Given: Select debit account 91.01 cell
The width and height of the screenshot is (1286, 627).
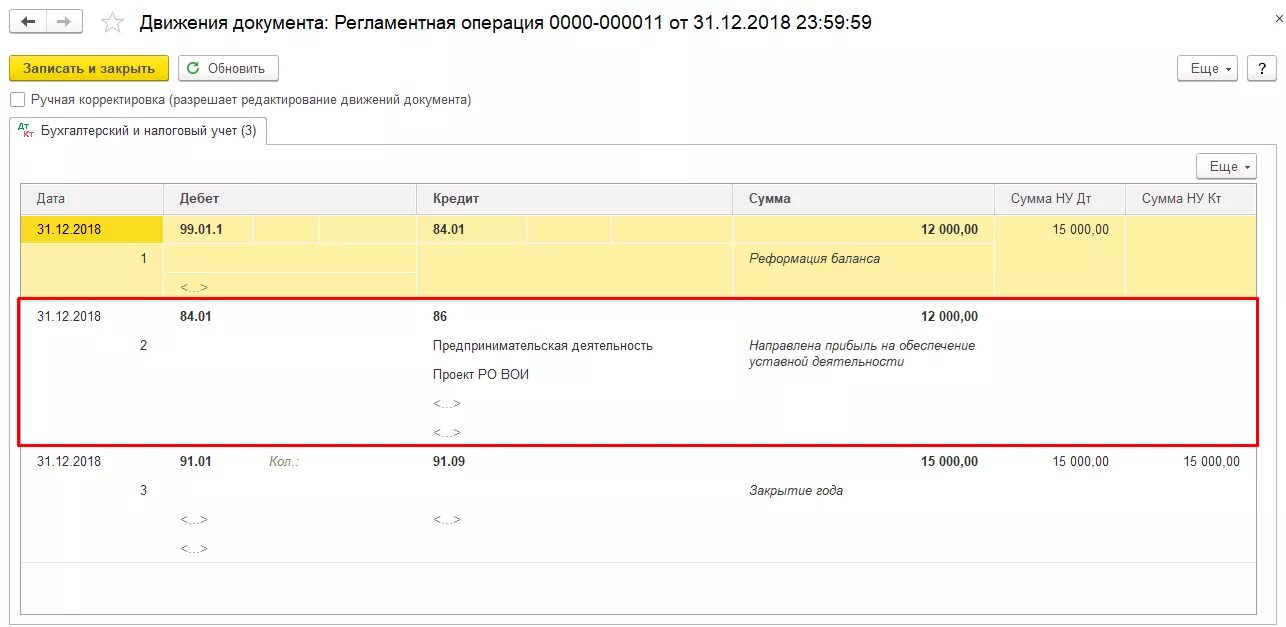Looking at the screenshot, I should pyautogui.click(x=196, y=461).
